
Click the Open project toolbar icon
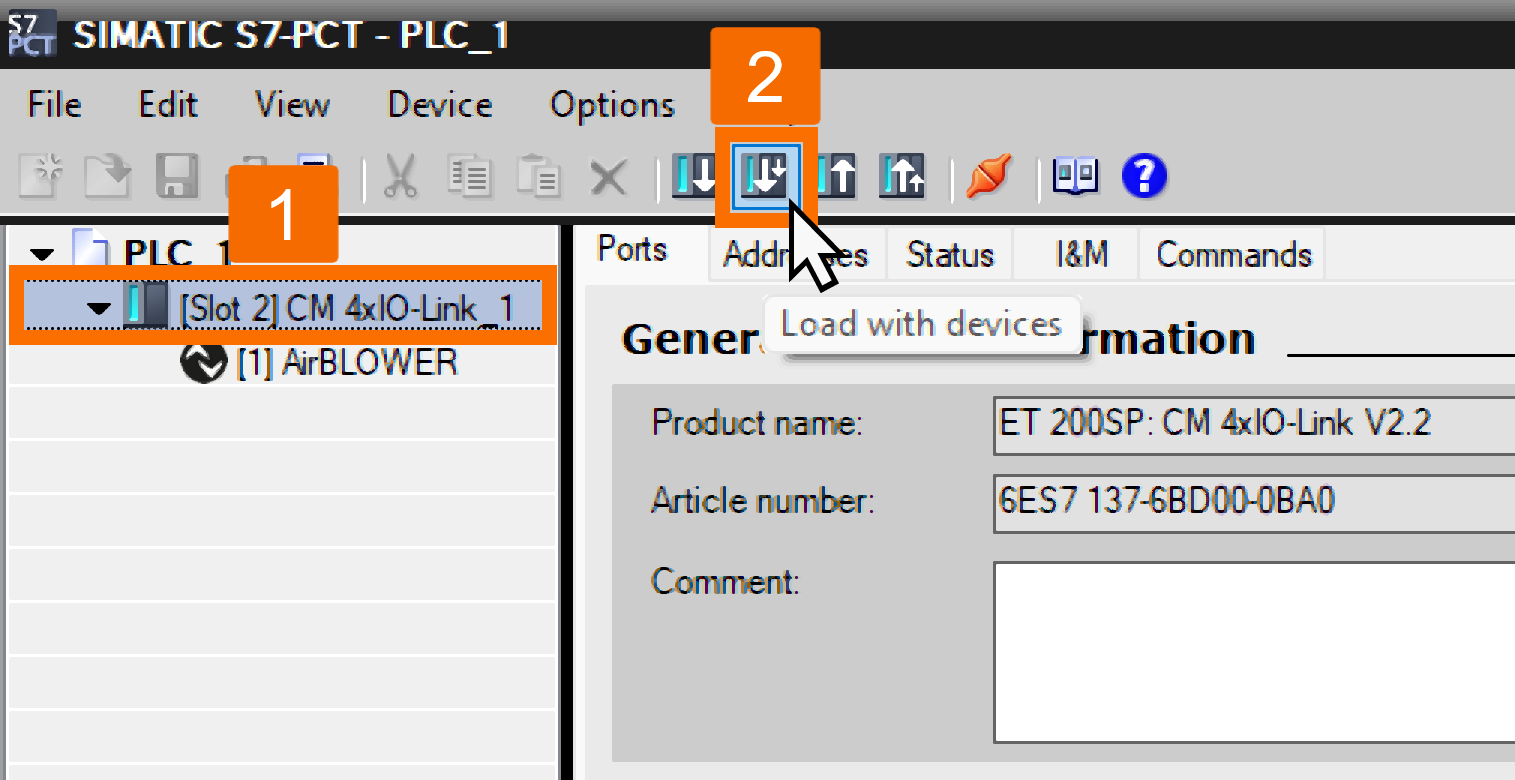(107, 177)
